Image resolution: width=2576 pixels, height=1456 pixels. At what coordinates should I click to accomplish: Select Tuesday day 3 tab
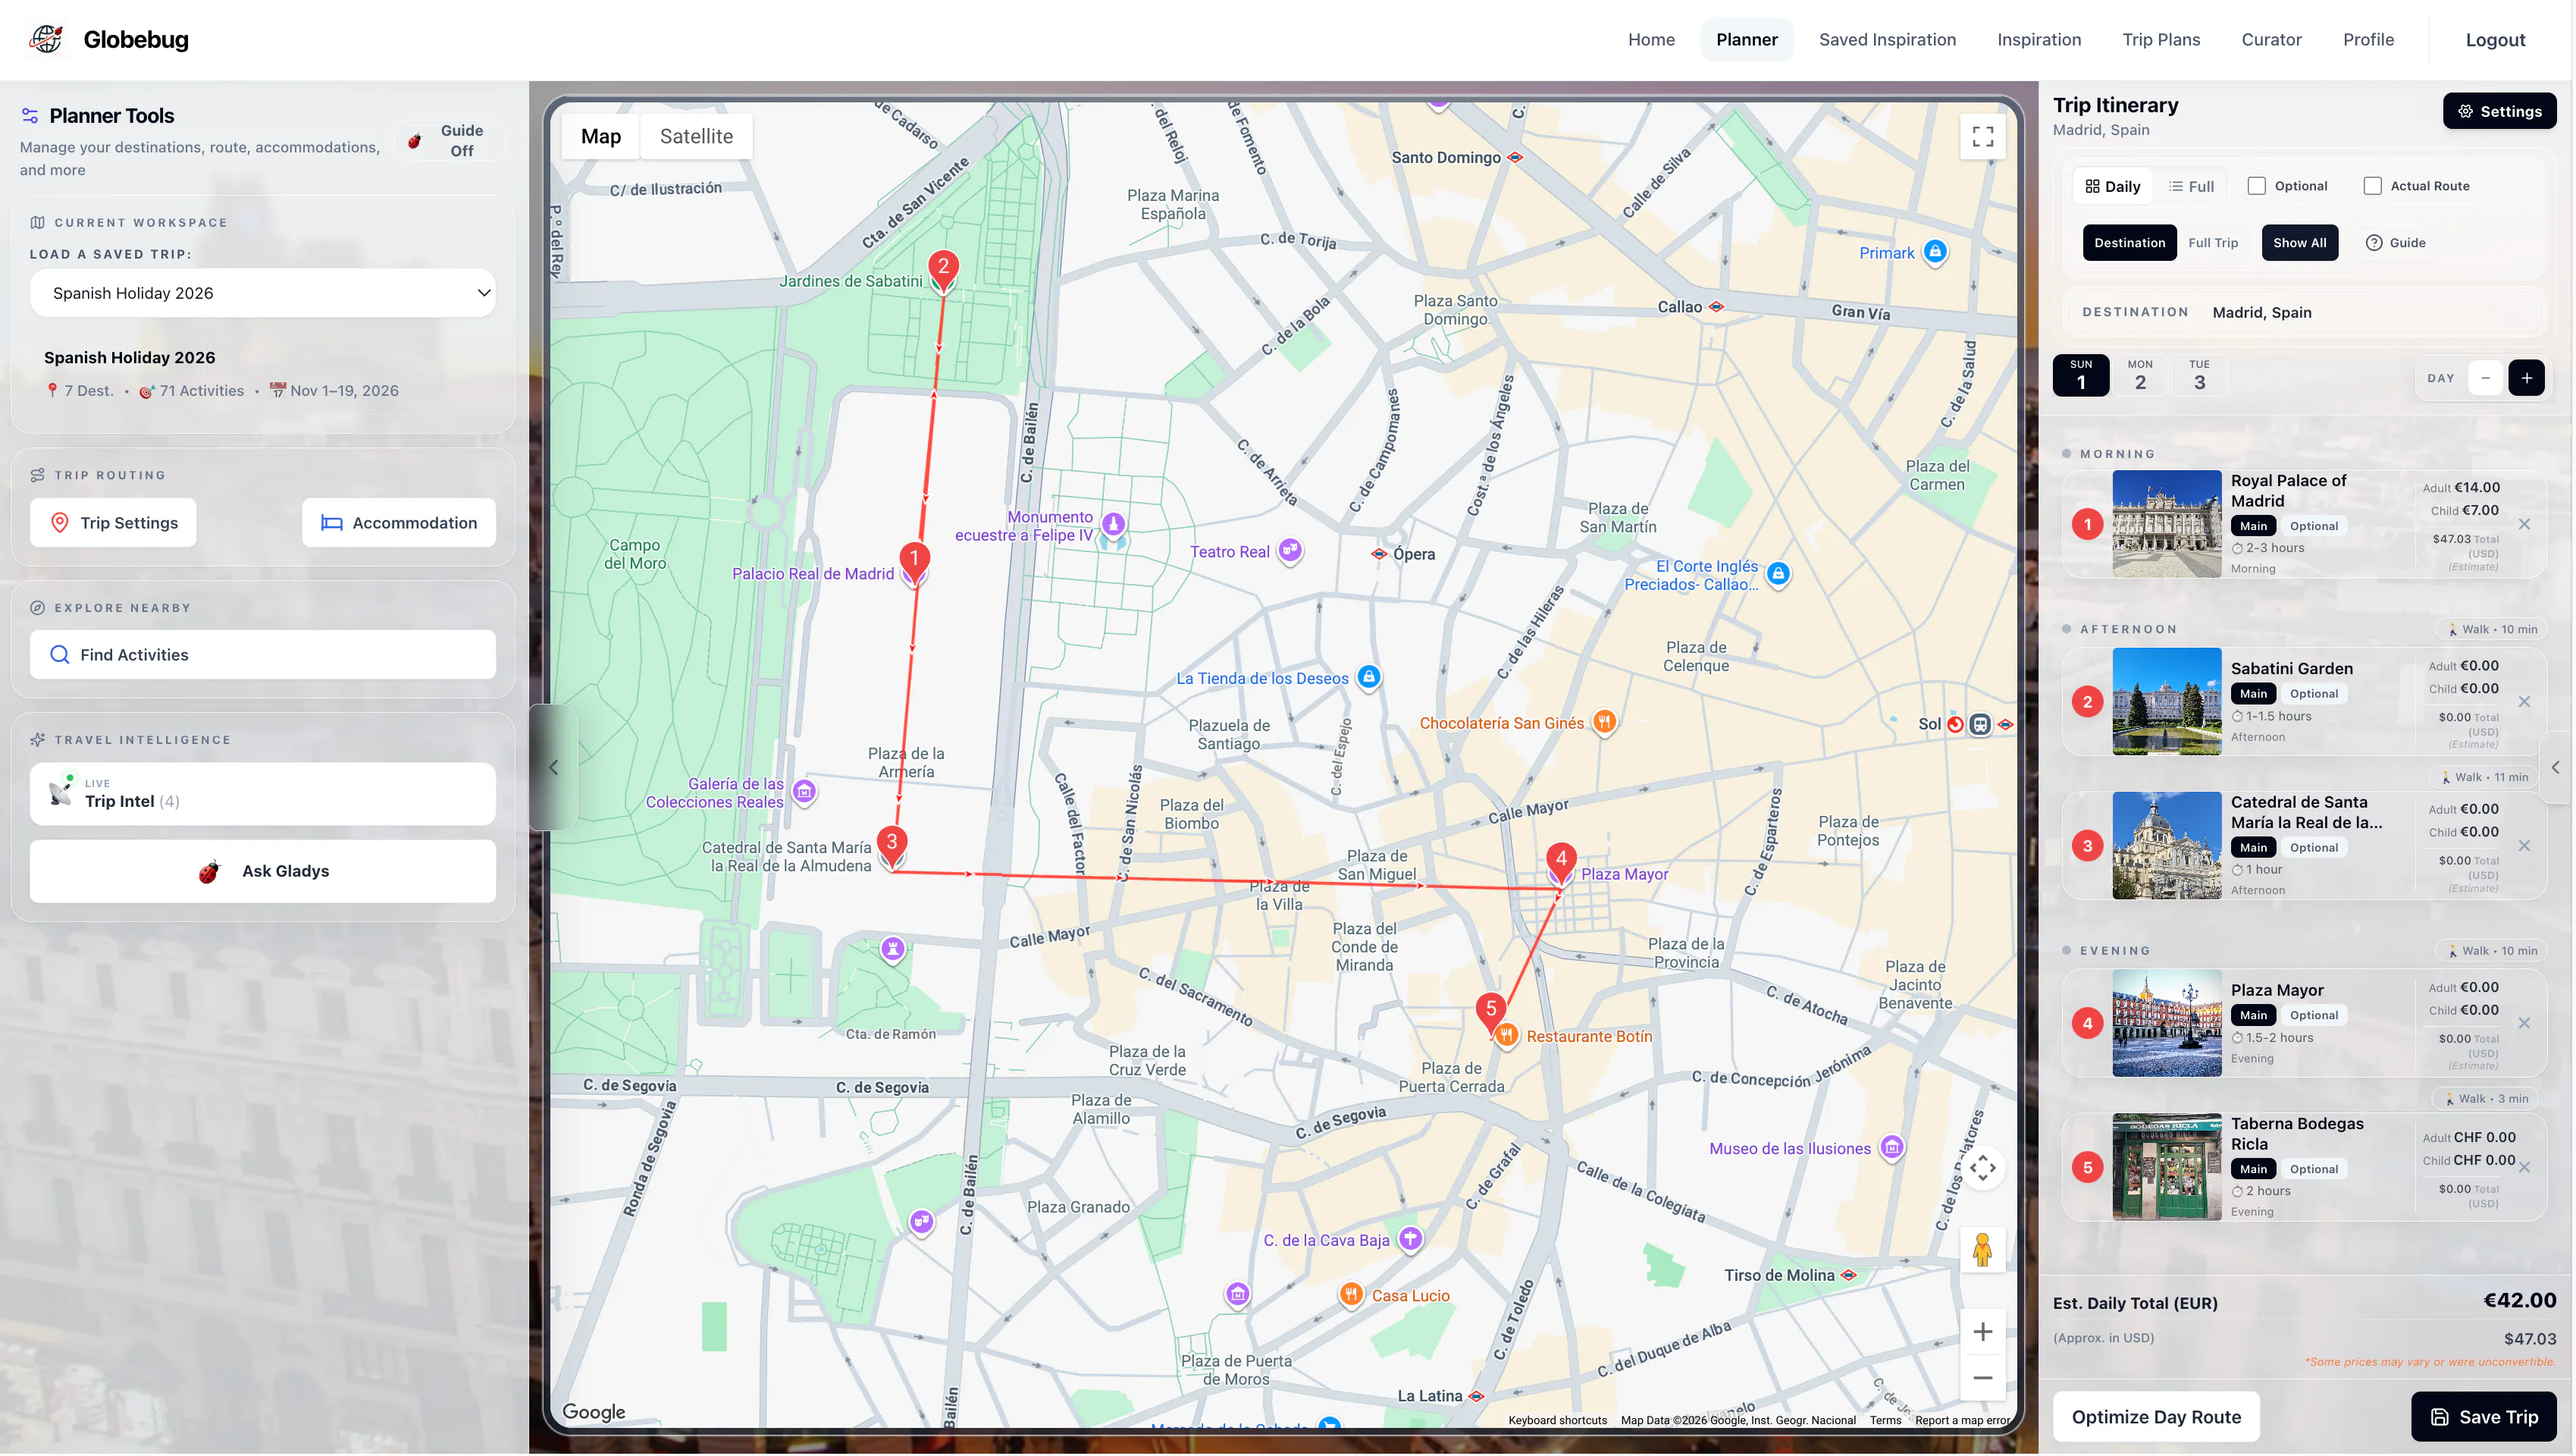tap(2198, 375)
